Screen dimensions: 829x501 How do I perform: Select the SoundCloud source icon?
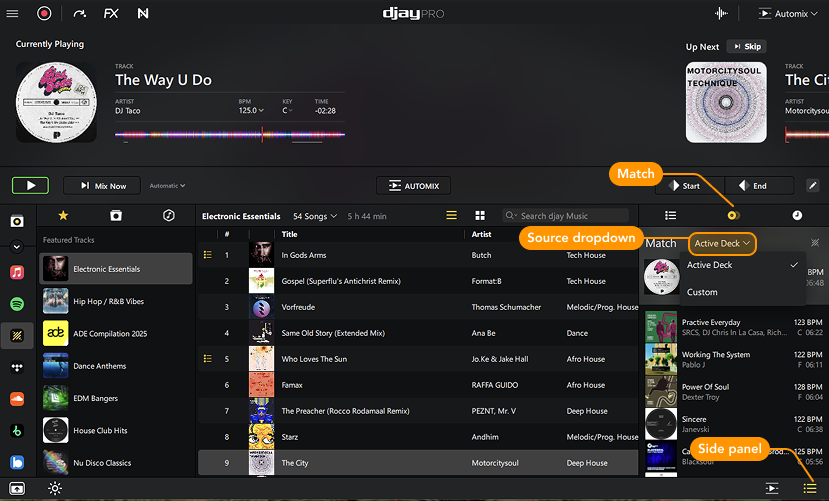pos(17,399)
